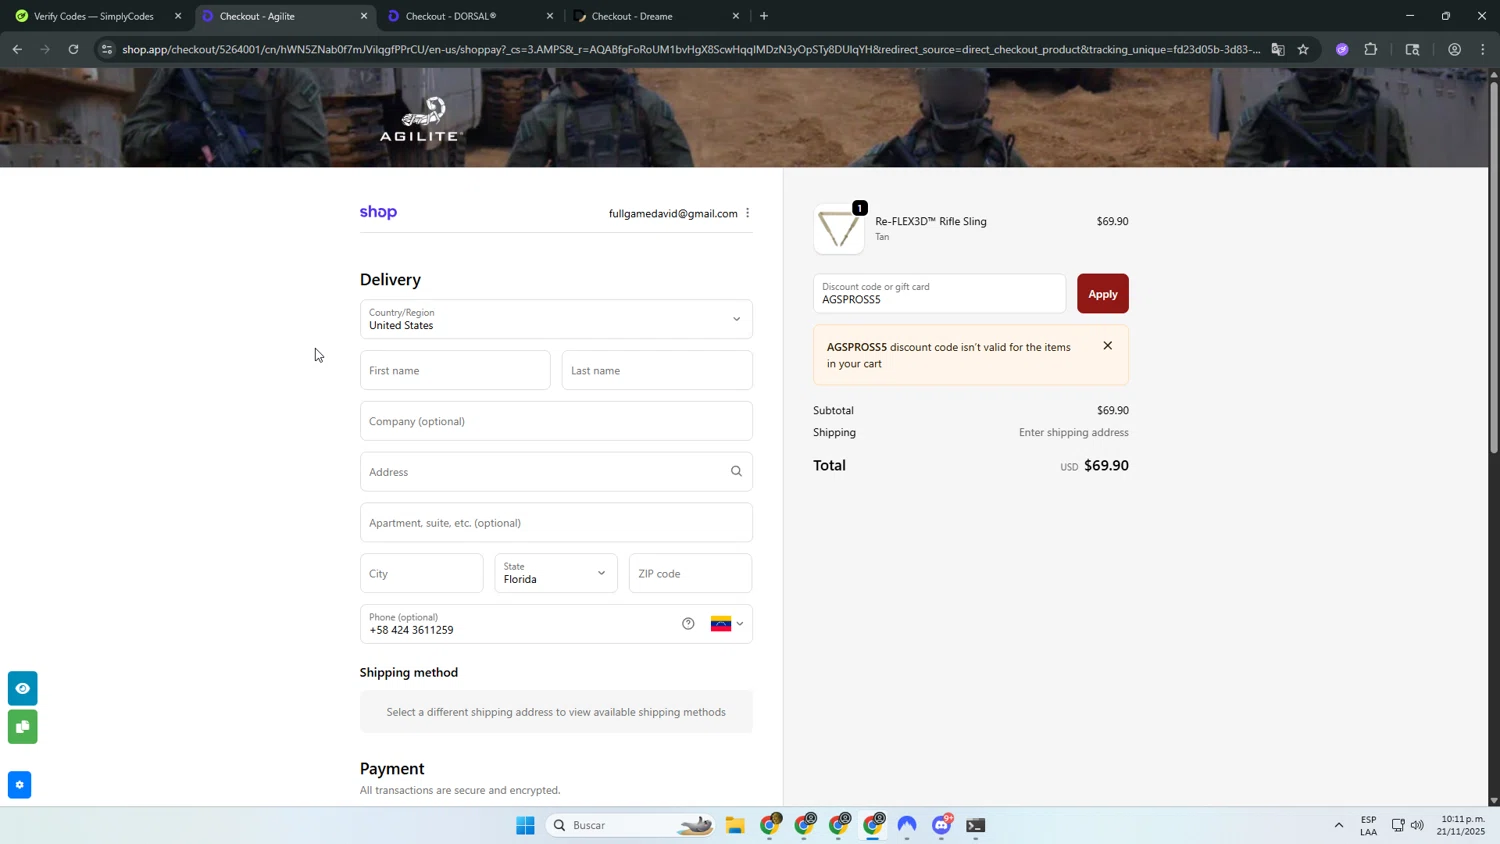Go back to previous page
The width and height of the screenshot is (1500, 844).
[x=17, y=49]
